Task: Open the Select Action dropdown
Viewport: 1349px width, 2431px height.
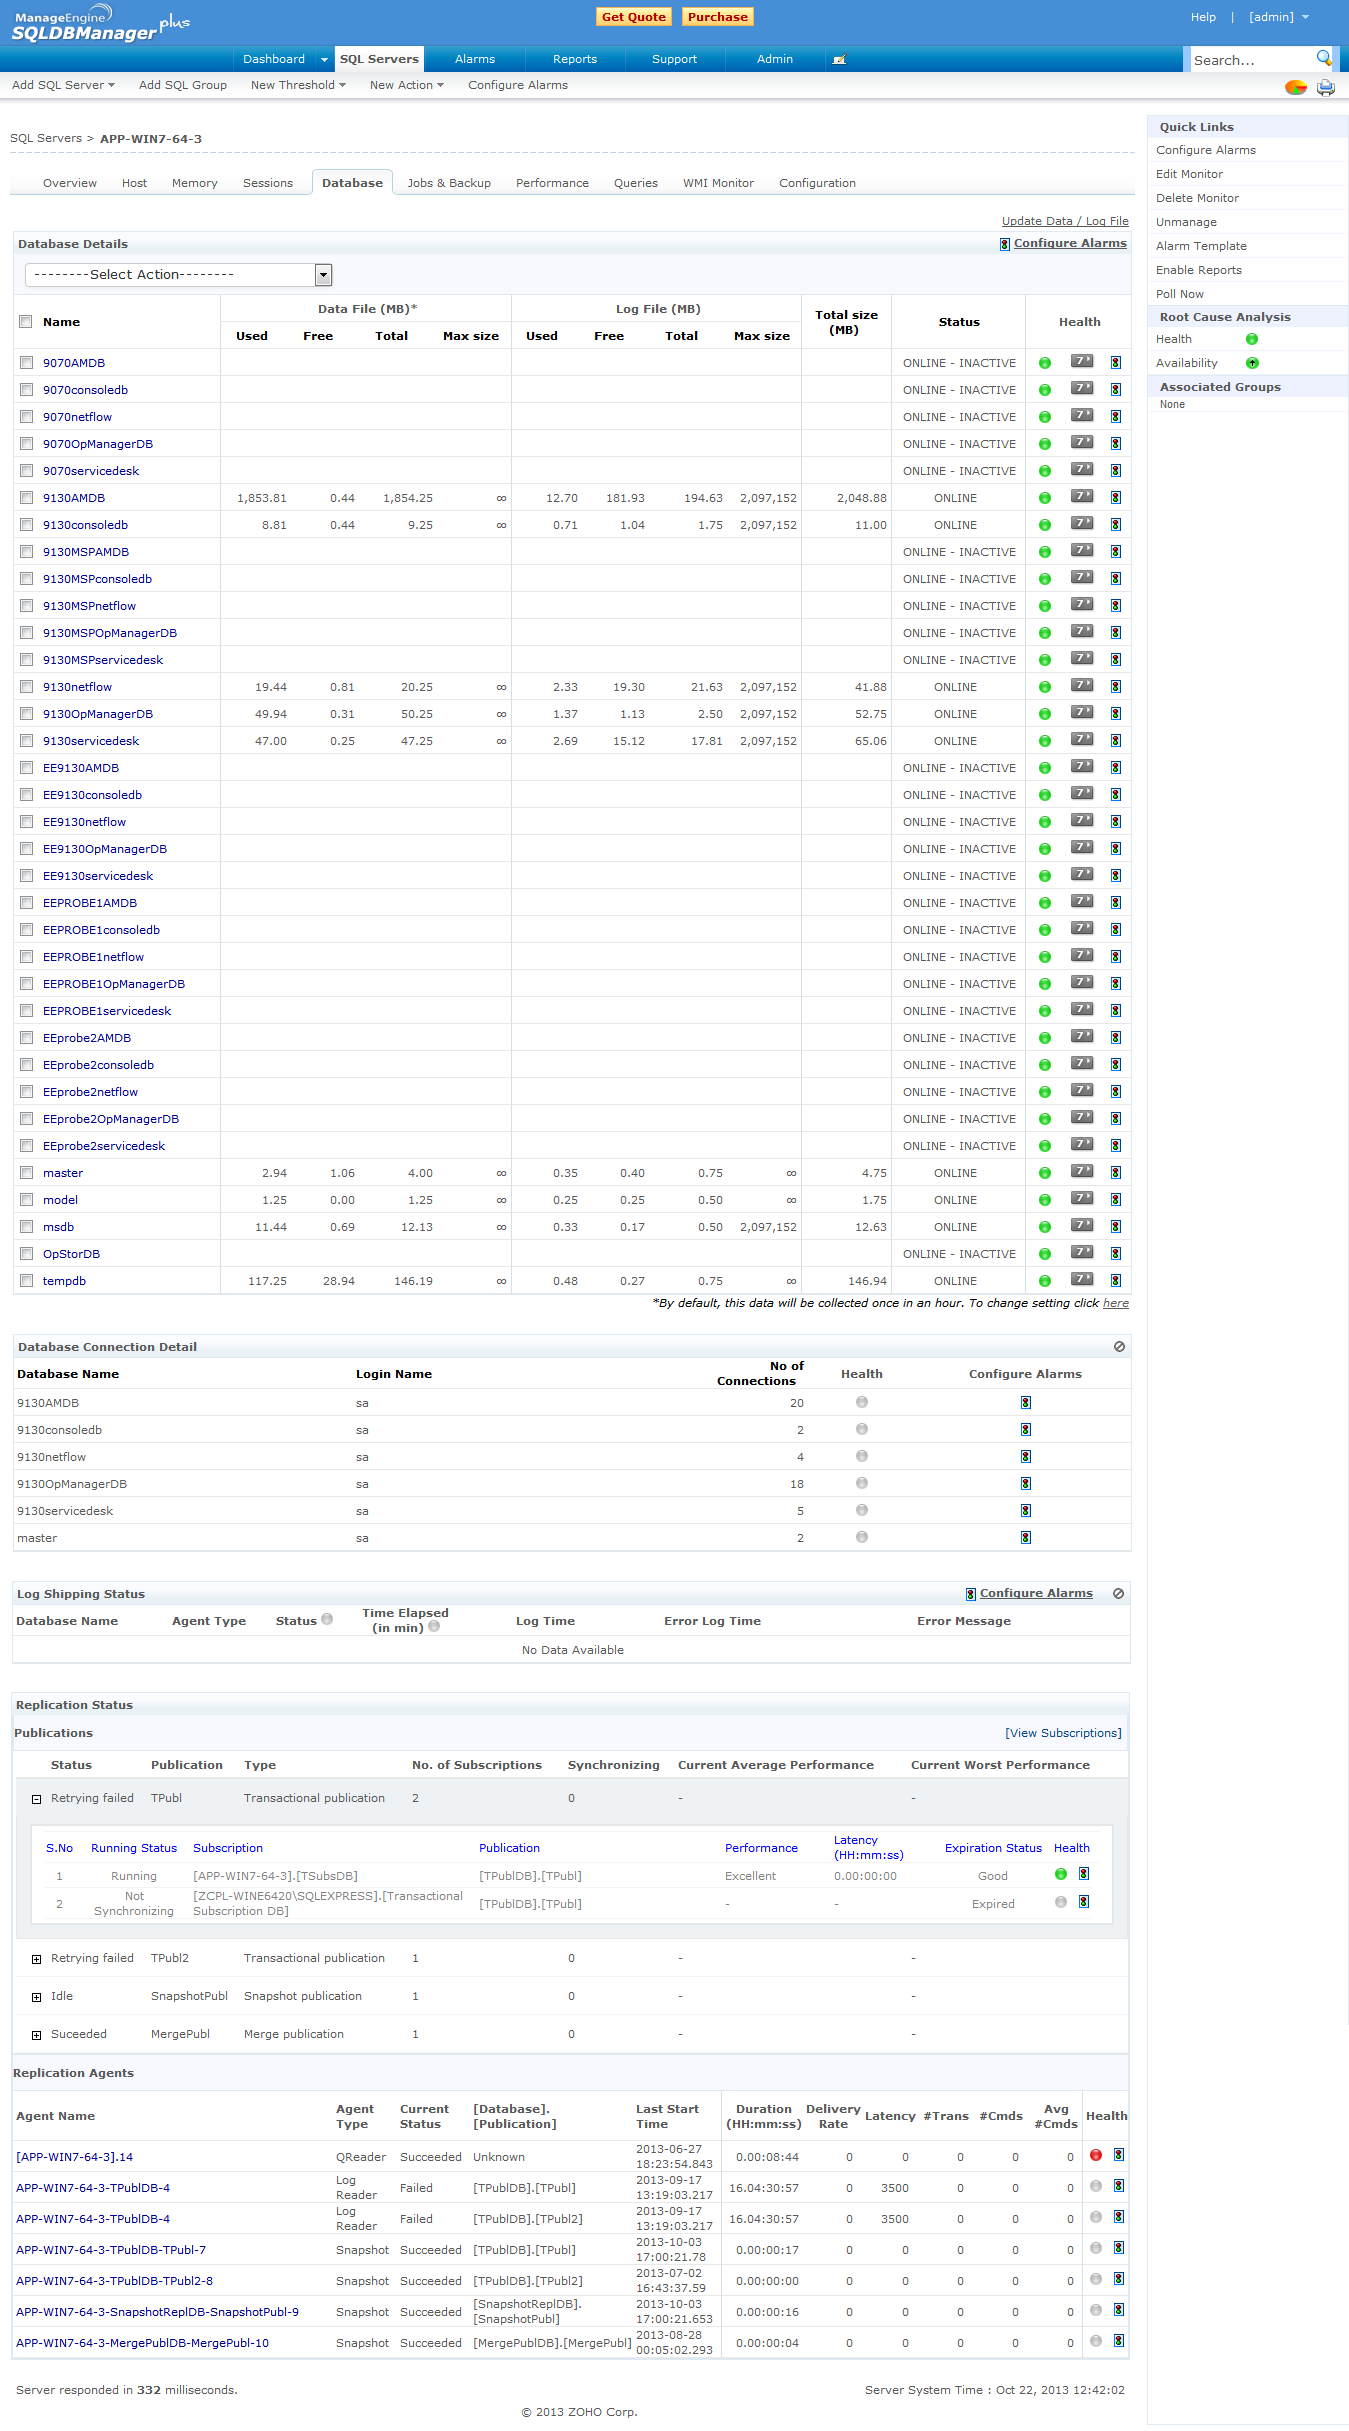Action: coord(179,275)
